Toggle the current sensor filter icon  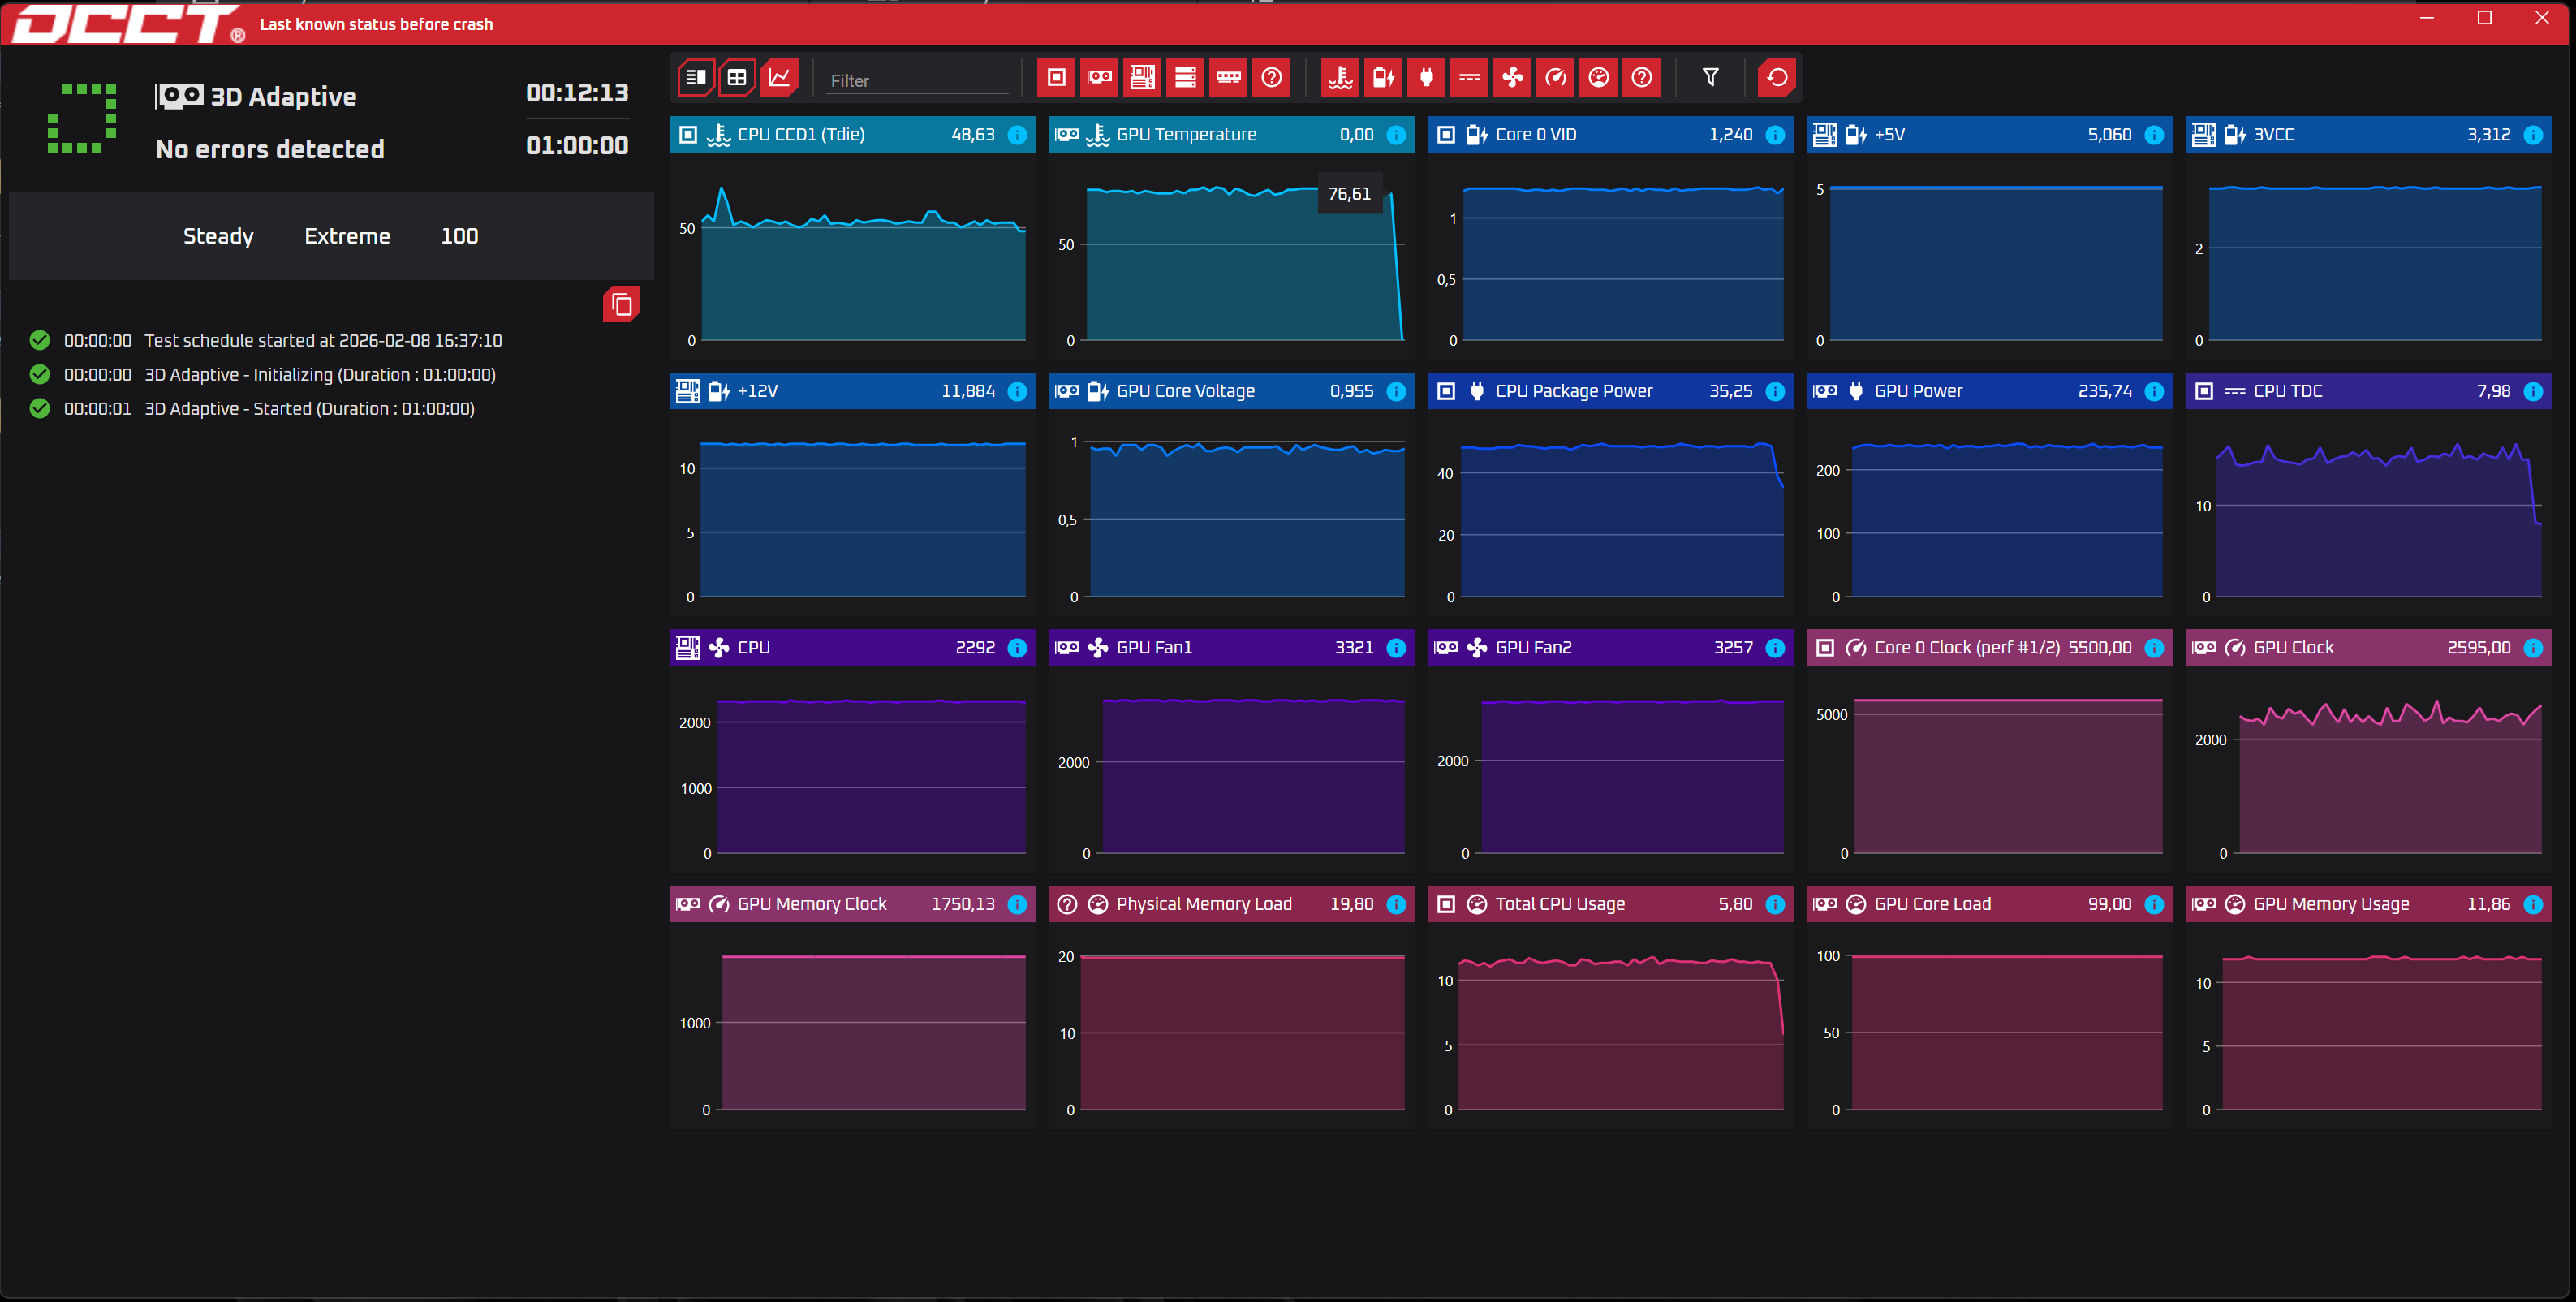[1469, 77]
